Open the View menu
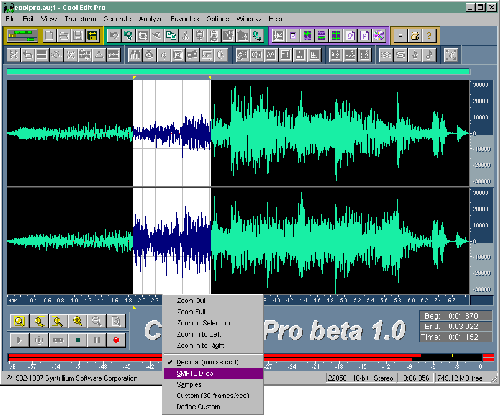Viewport: 500px width, 419px height. 49,19
